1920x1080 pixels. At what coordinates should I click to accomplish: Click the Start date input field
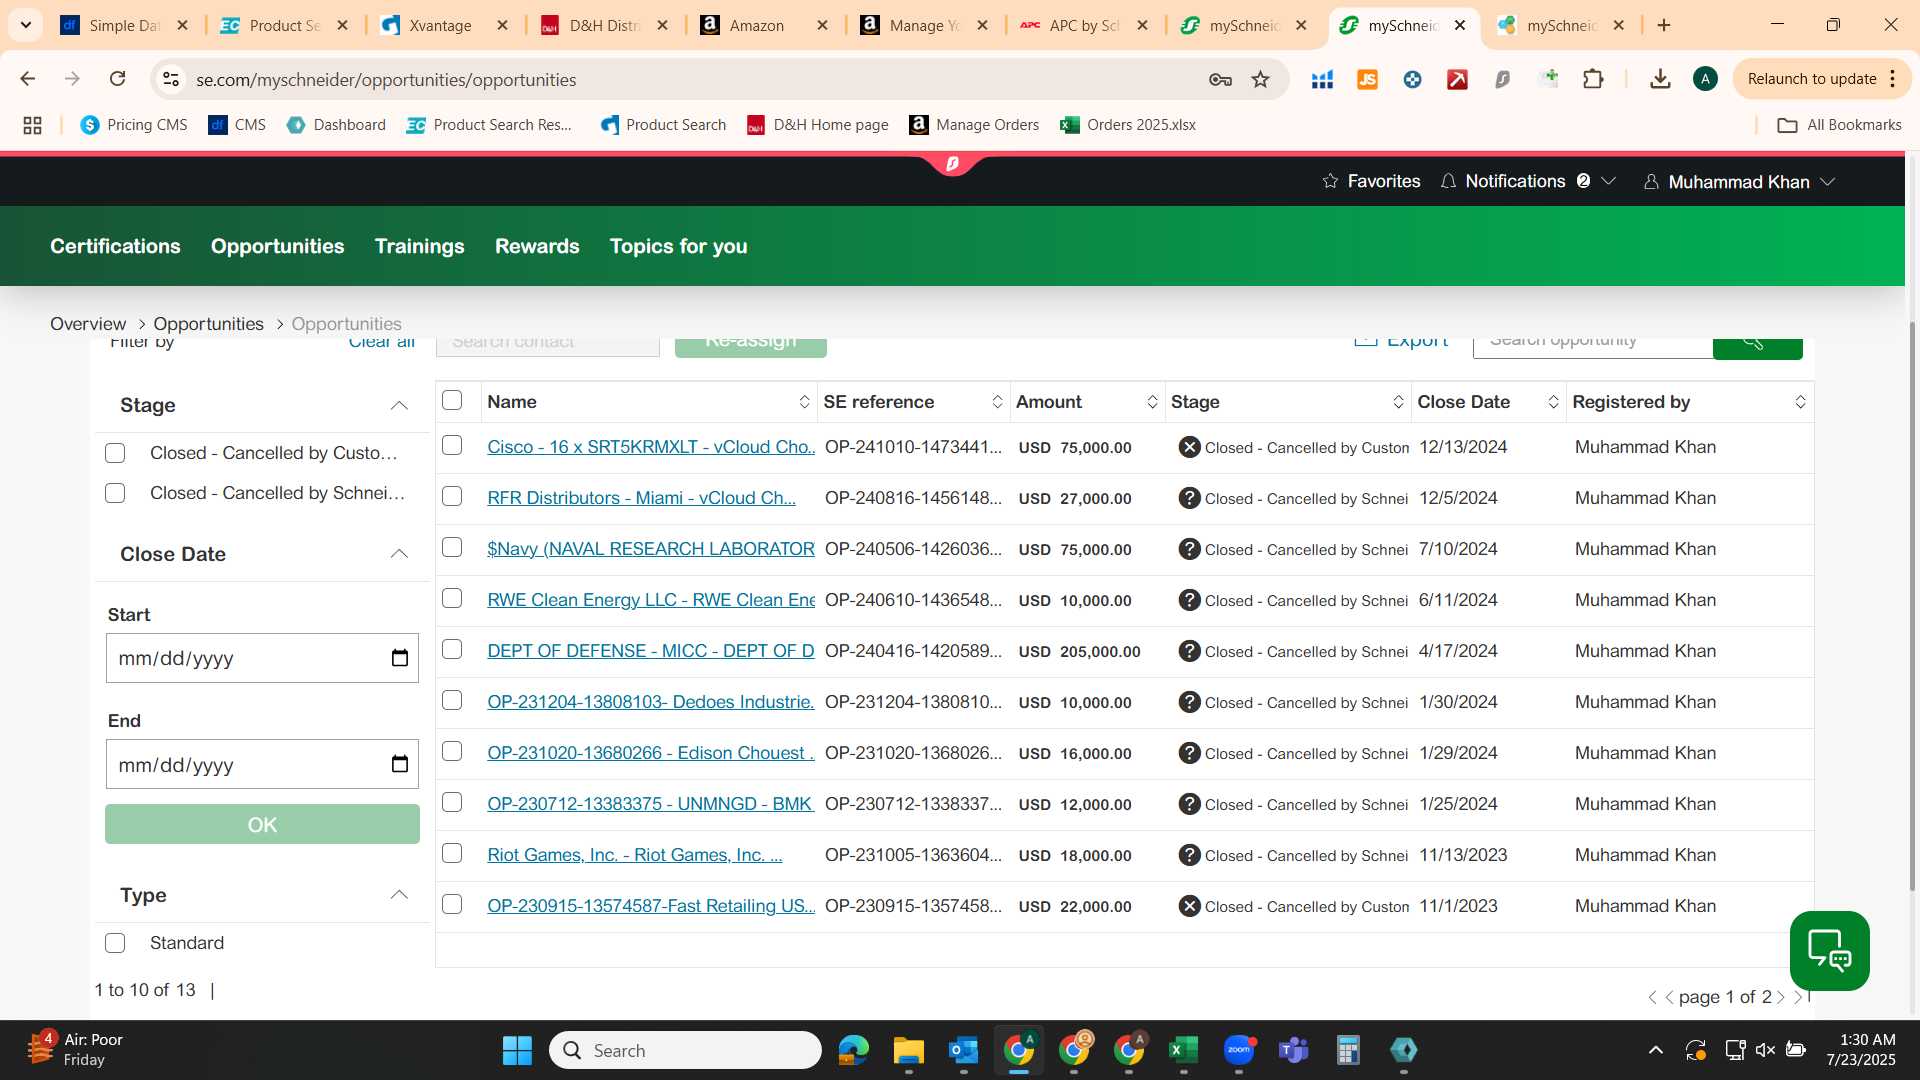(x=262, y=658)
